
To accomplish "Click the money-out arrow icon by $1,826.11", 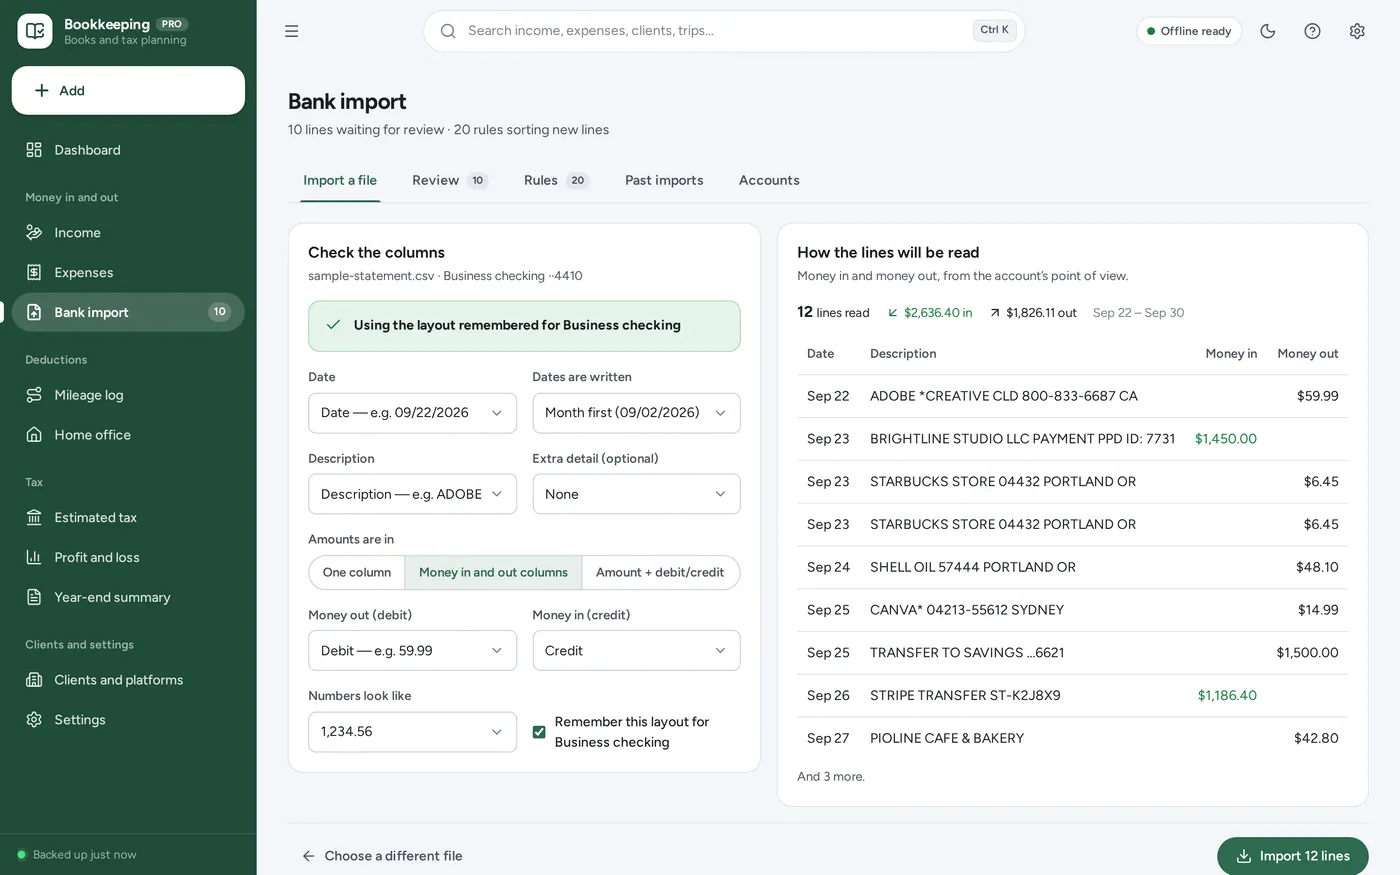I will [x=995, y=313].
